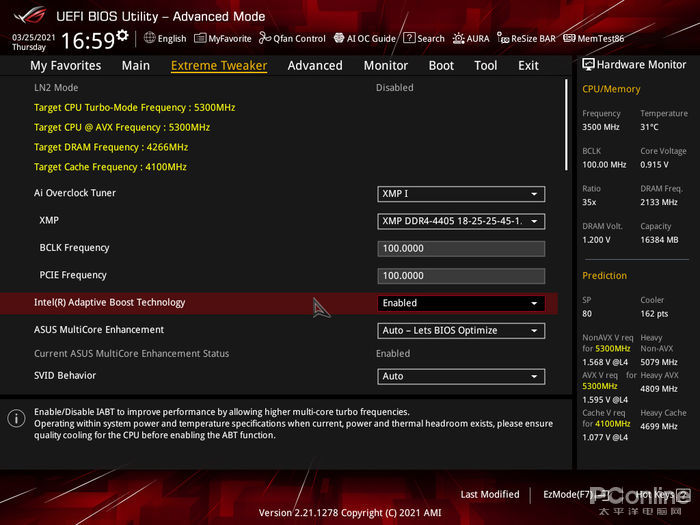700x525 pixels.
Task: Open the Search question-mark icon
Action: tap(409, 38)
